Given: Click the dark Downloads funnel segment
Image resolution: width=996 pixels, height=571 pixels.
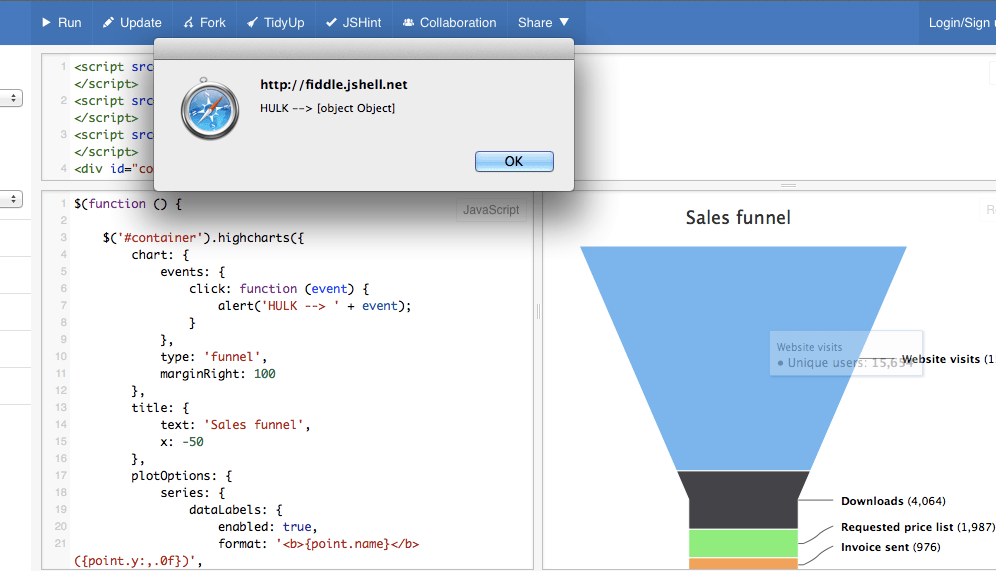Looking at the screenshot, I should point(743,500).
